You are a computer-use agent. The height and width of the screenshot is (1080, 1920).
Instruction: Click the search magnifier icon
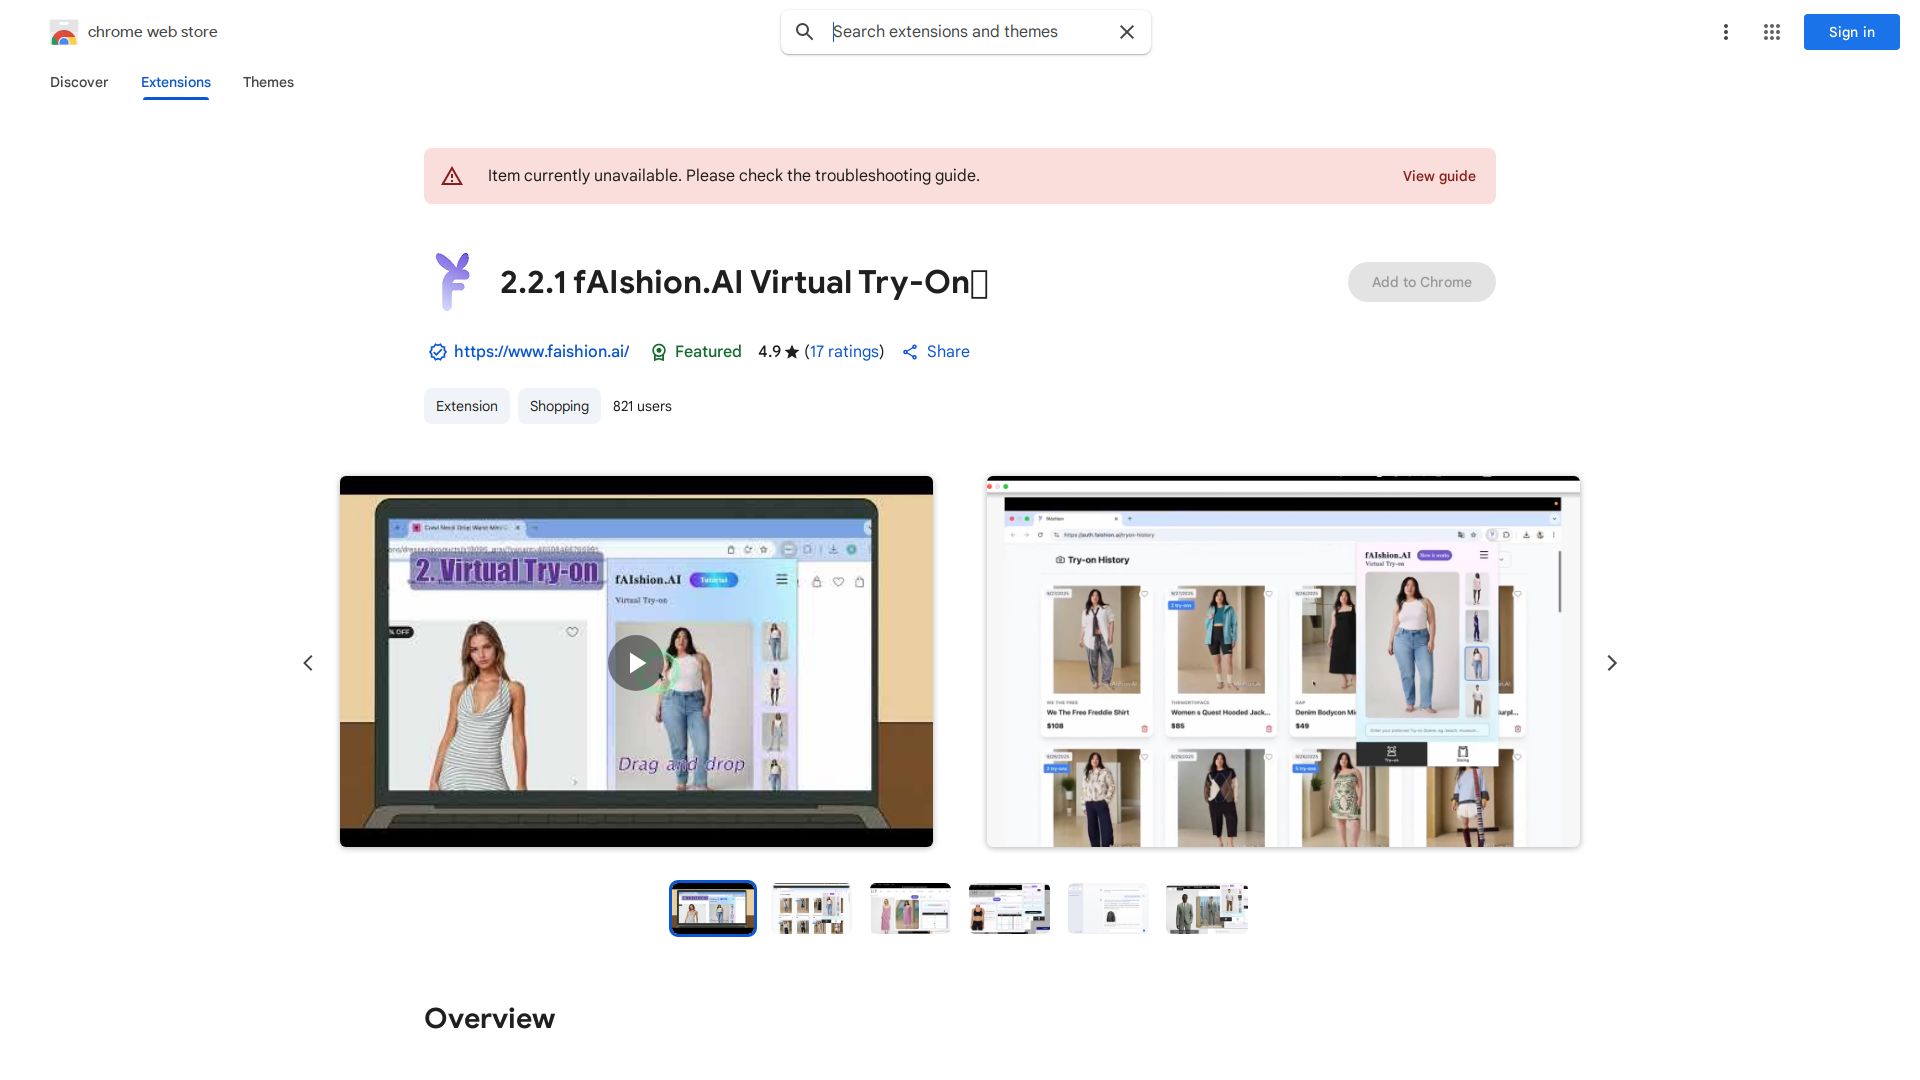tap(804, 32)
